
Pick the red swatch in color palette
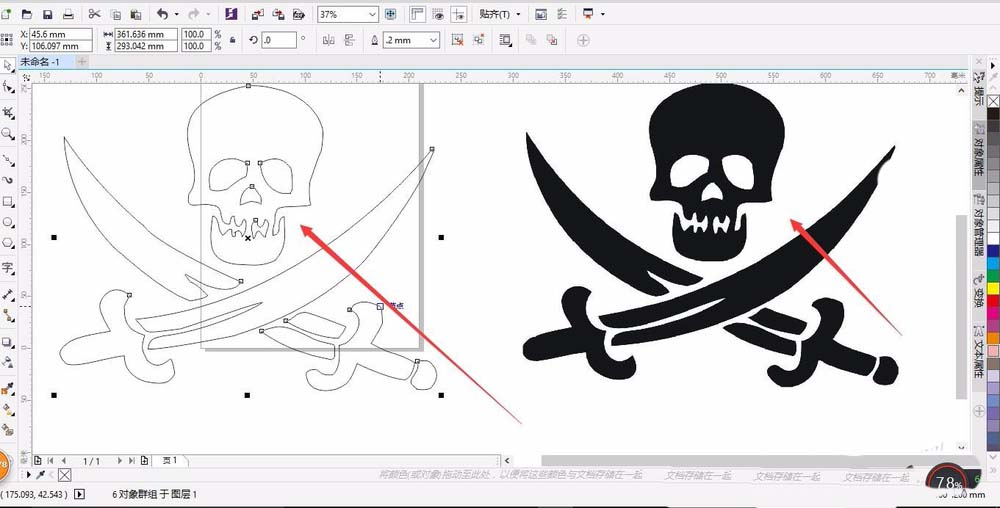point(993,302)
